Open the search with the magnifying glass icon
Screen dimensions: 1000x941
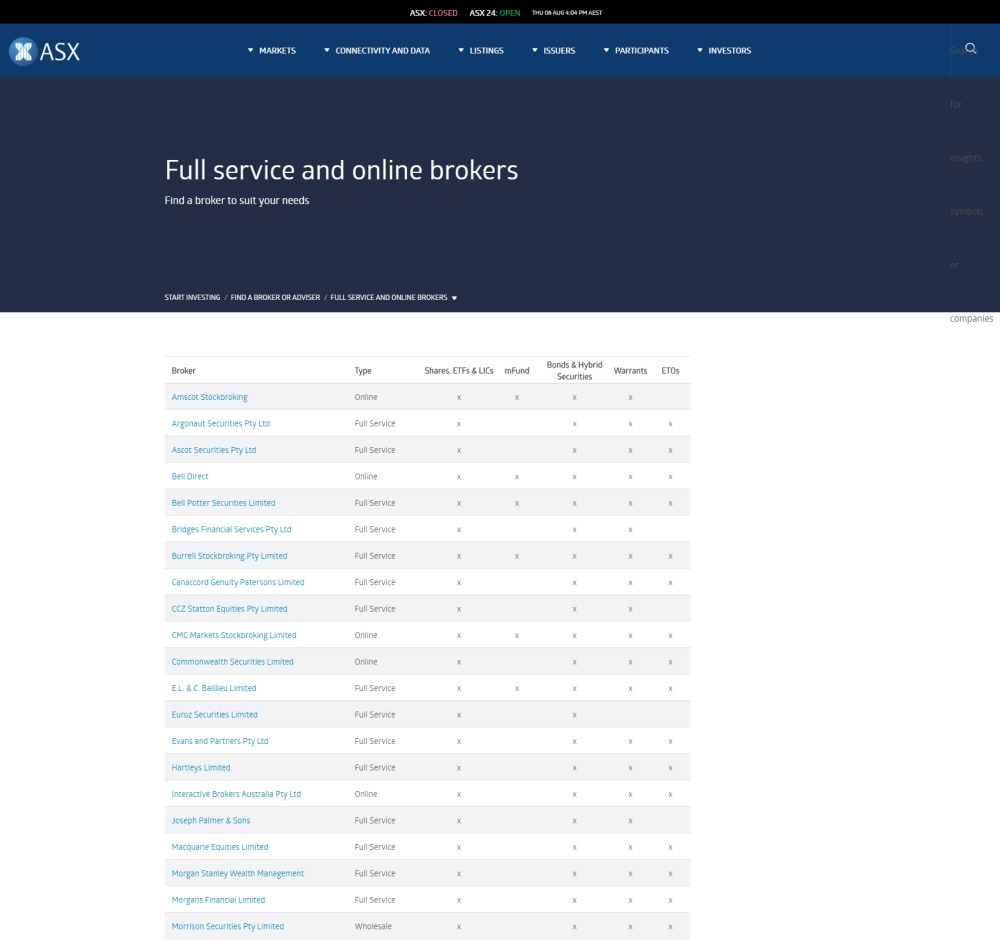(969, 47)
